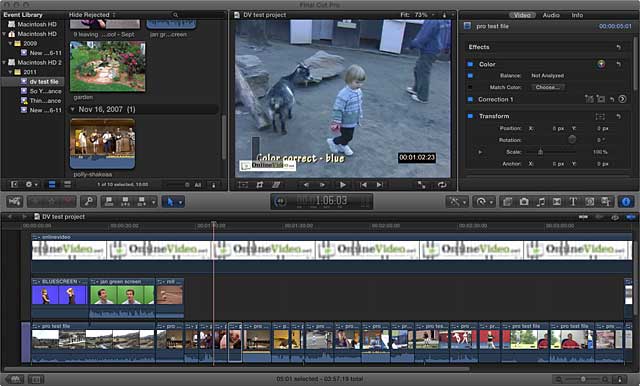
Task: Toggle the Inspector info button
Action: 626,202
